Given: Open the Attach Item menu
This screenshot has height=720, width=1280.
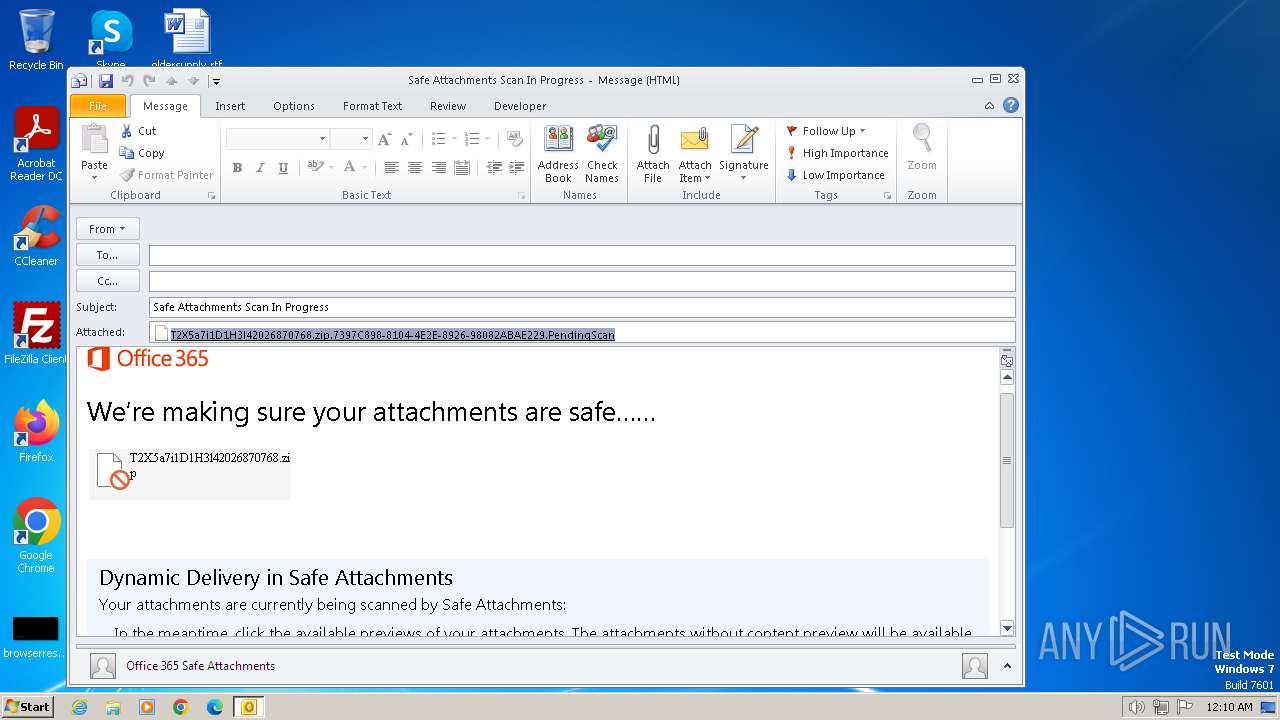Looking at the screenshot, I should click(x=695, y=154).
